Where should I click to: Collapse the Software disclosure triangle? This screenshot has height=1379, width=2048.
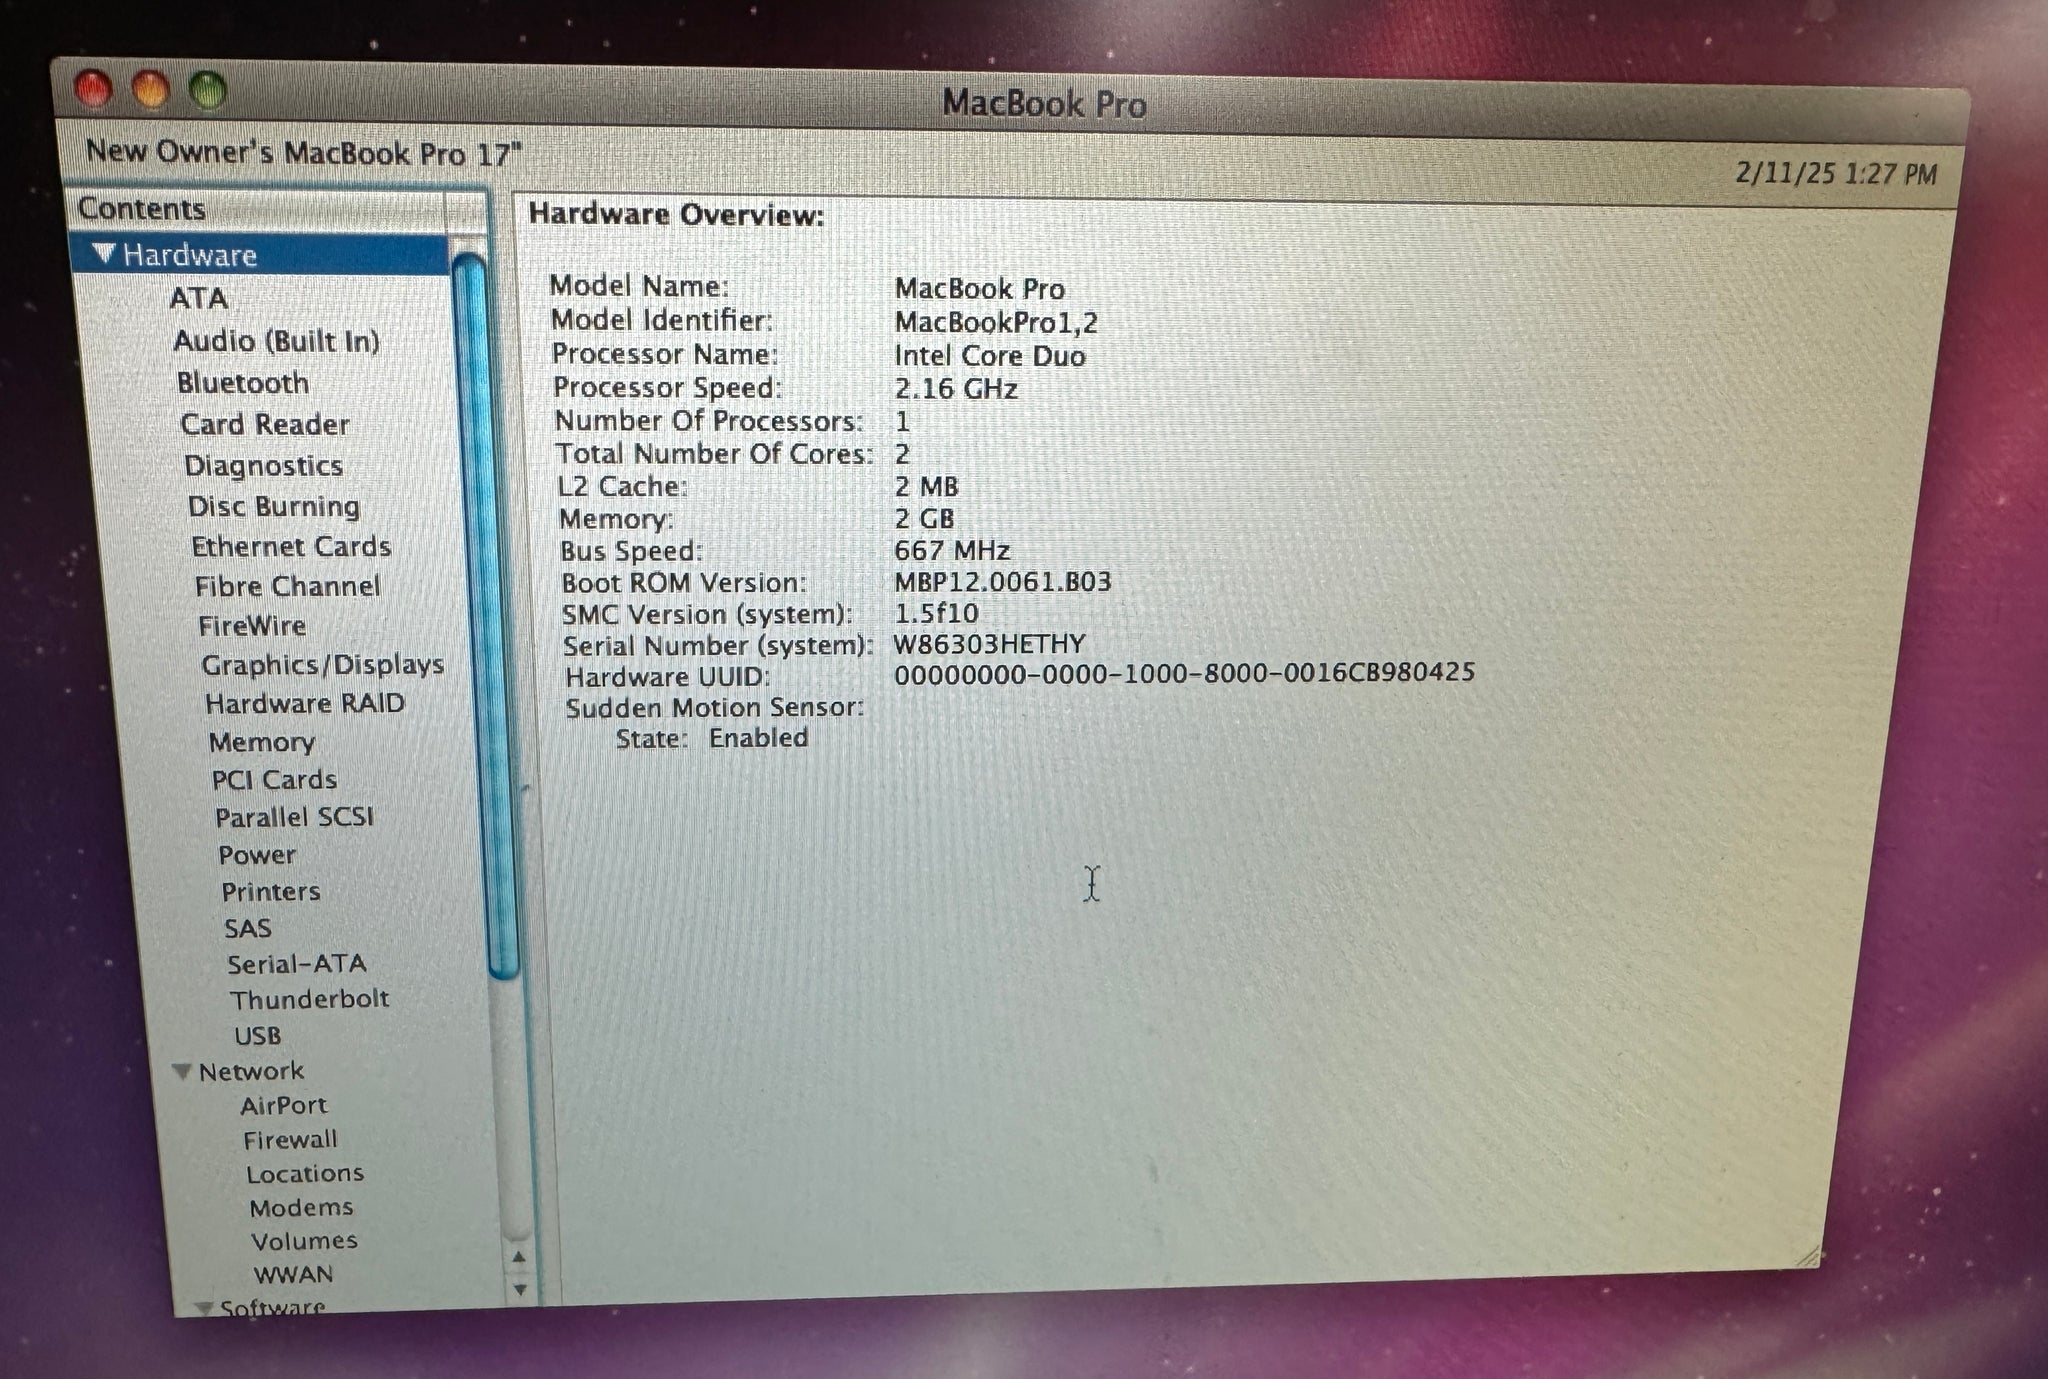pyautogui.click(x=203, y=1307)
